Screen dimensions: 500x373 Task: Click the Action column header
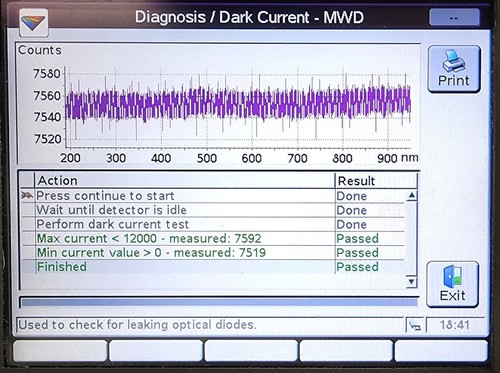point(185,180)
